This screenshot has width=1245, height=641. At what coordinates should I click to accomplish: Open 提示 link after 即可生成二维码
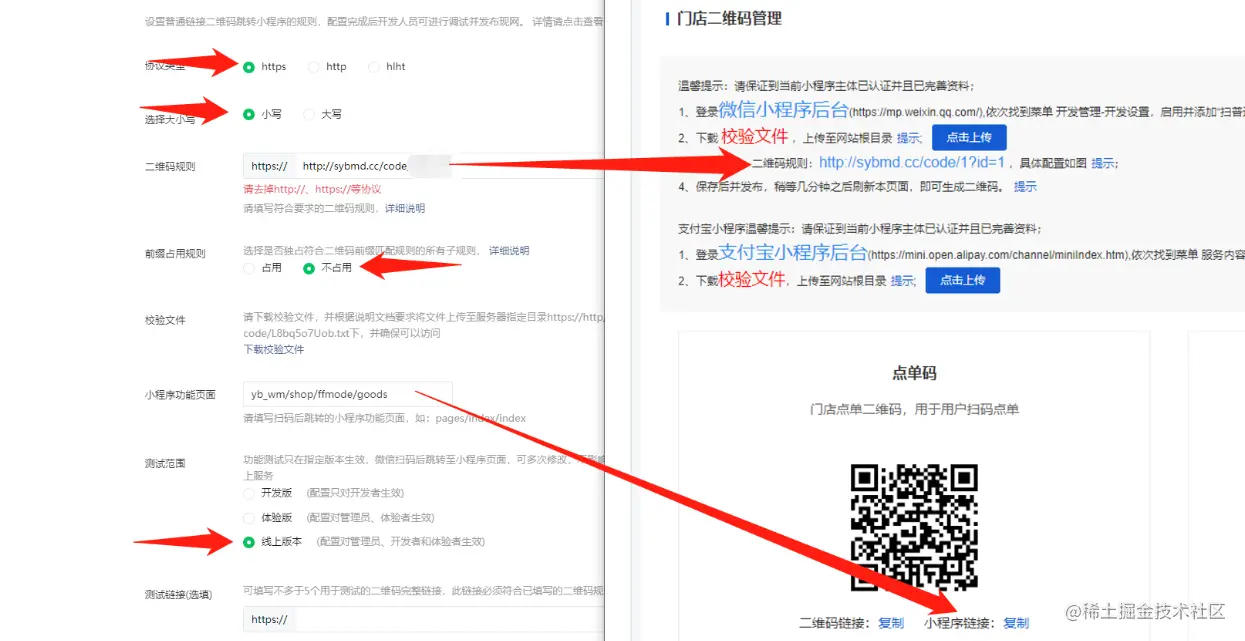[x=1025, y=187]
